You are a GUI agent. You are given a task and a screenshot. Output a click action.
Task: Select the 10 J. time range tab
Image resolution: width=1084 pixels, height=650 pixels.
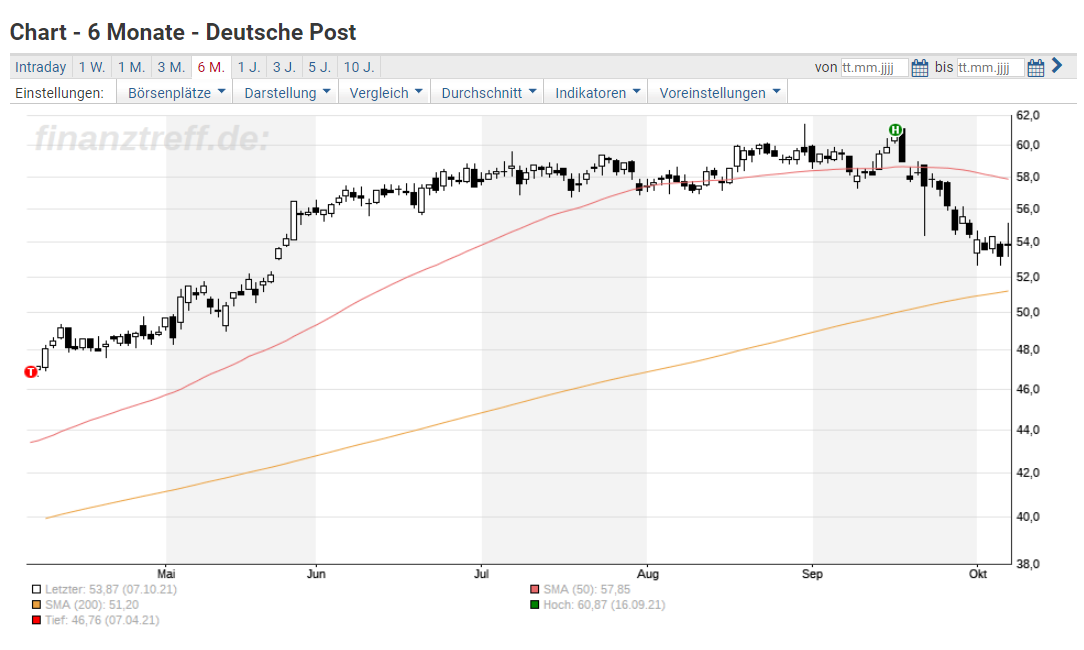click(359, 67)
